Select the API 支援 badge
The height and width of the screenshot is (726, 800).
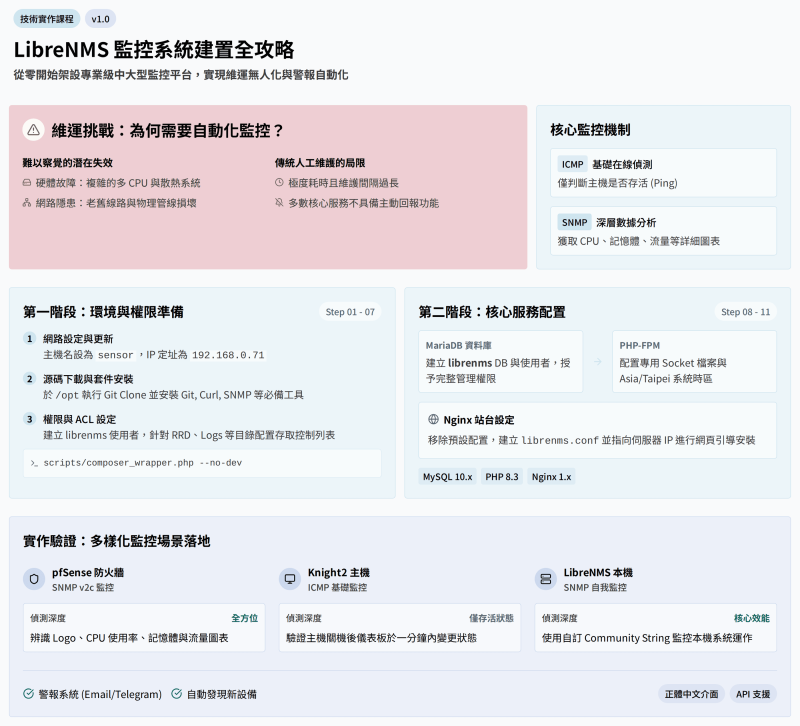(753, 694)
